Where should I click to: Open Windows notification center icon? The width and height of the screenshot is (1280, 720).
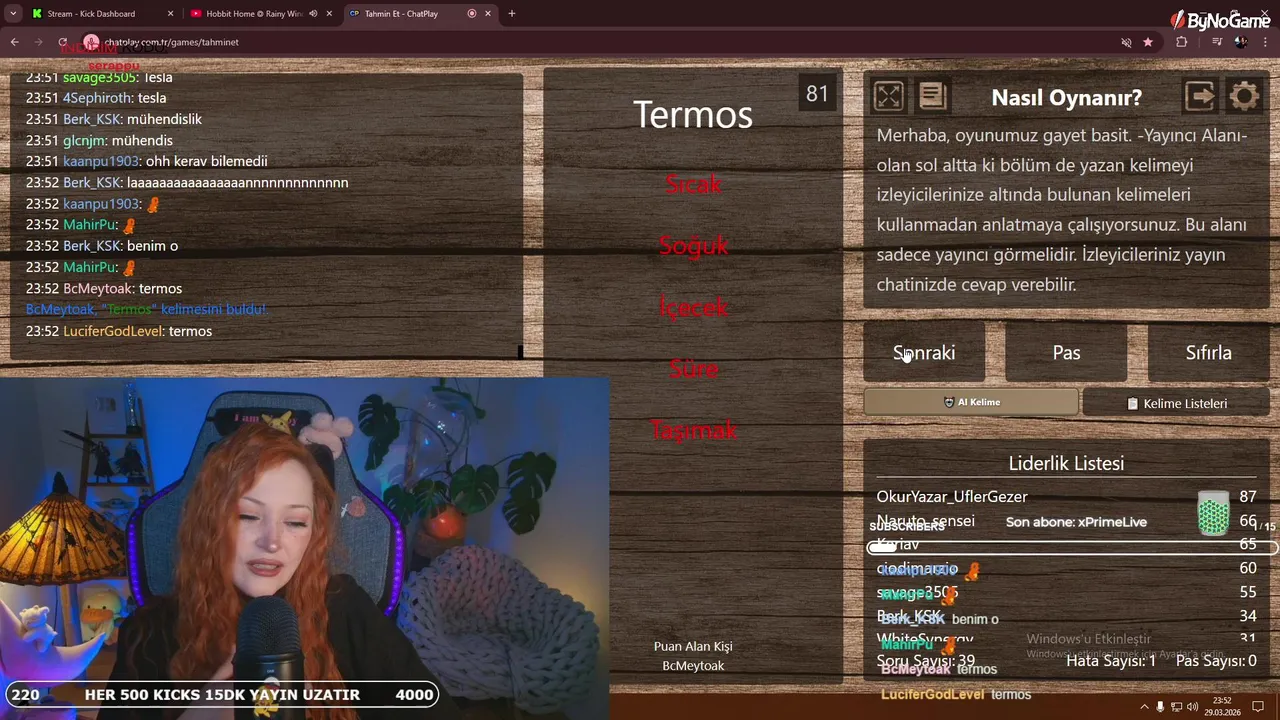tap(1257, 707)
